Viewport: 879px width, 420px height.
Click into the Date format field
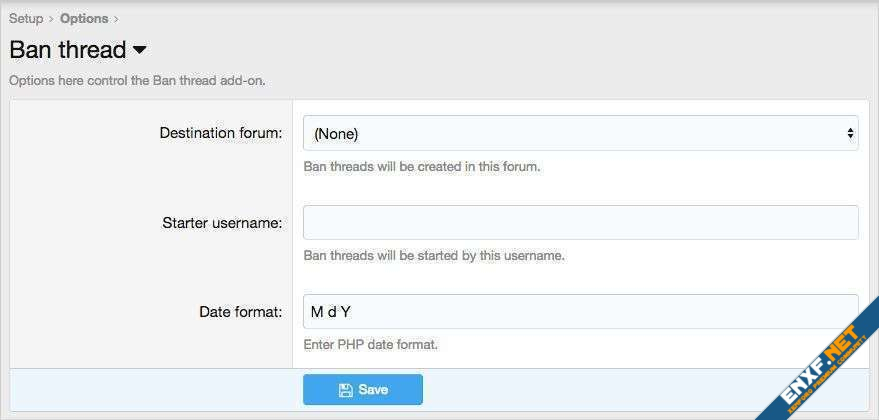pyautogui.click(x=580, y=311)
